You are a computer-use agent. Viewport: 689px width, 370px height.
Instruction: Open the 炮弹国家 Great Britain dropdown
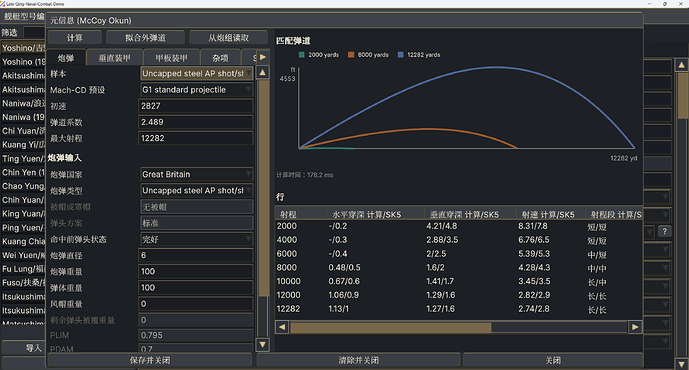pos(196,174)
